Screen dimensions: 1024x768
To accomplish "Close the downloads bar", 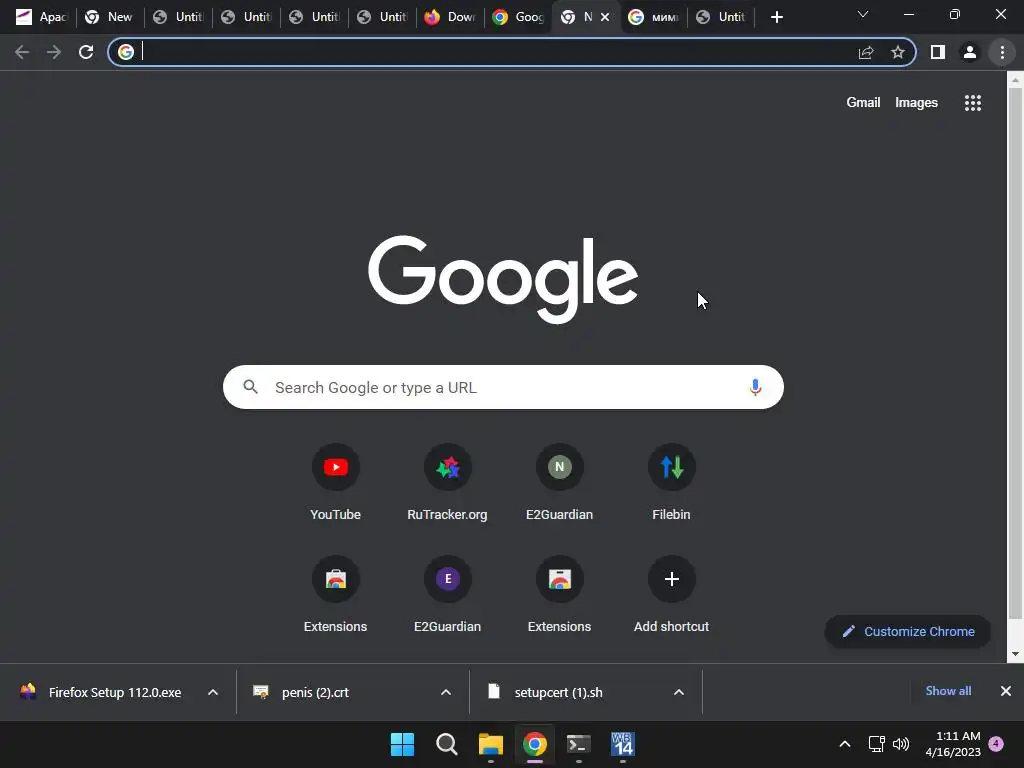I will coord(1006,691).
